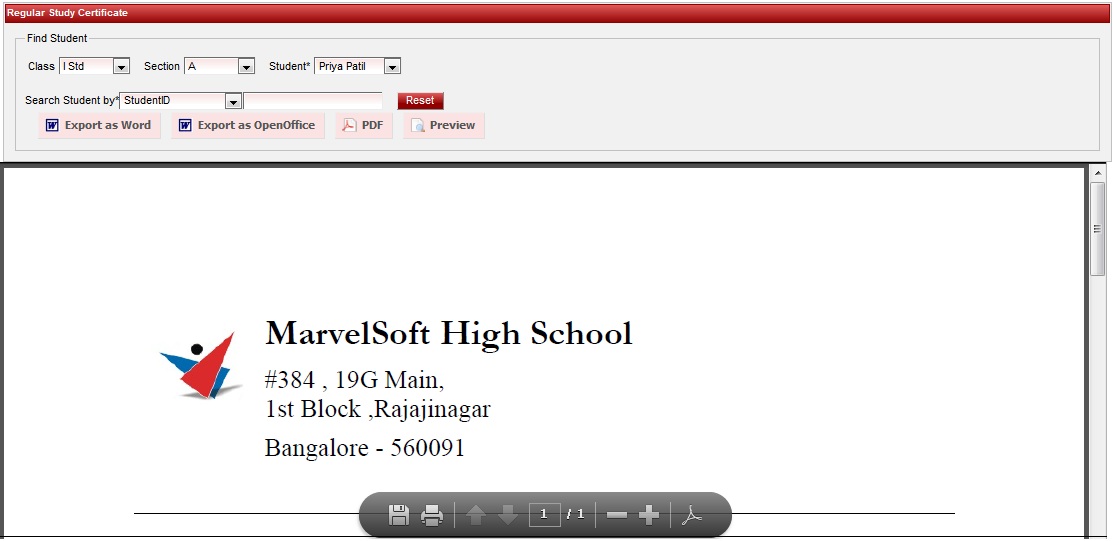Click the save icon in PDF toolbar
This screenshot has height=541, width=1113.
(398, 515)
